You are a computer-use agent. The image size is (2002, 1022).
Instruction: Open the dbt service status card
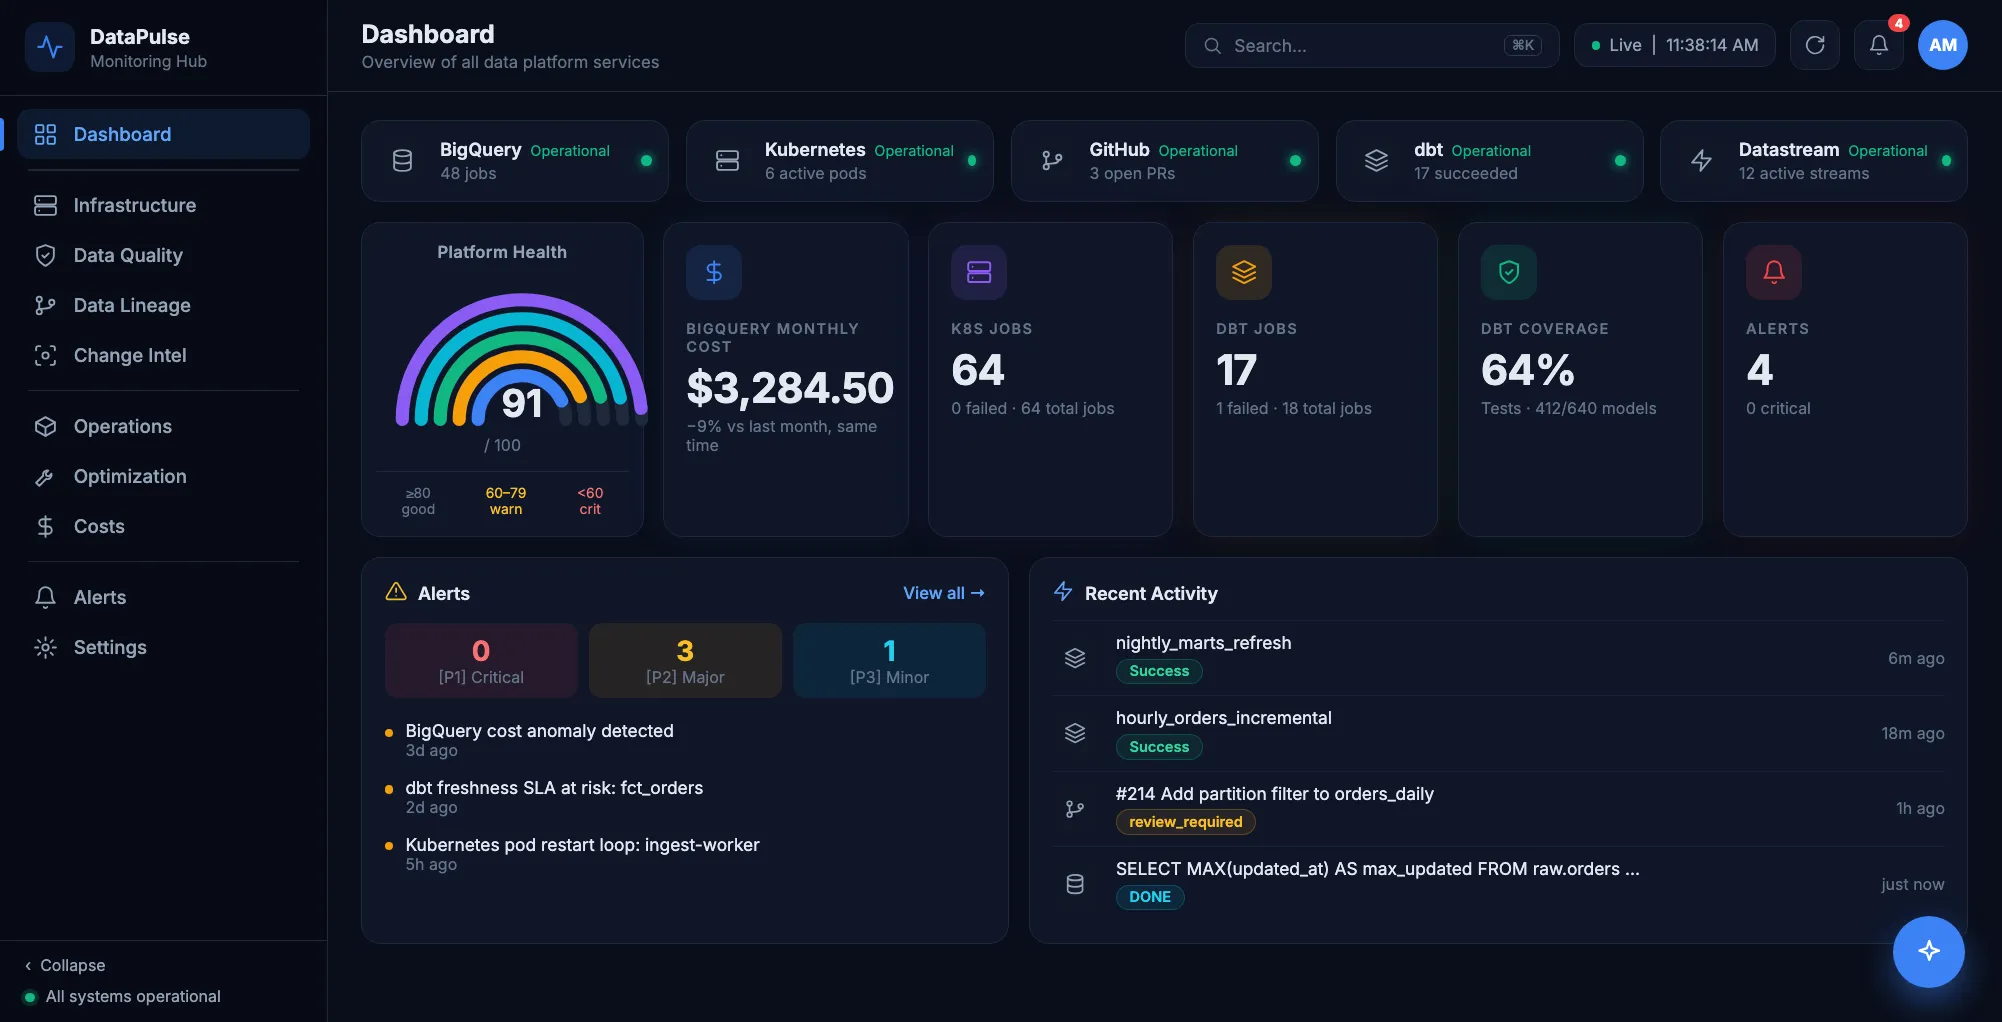(x=1489, y=161)
